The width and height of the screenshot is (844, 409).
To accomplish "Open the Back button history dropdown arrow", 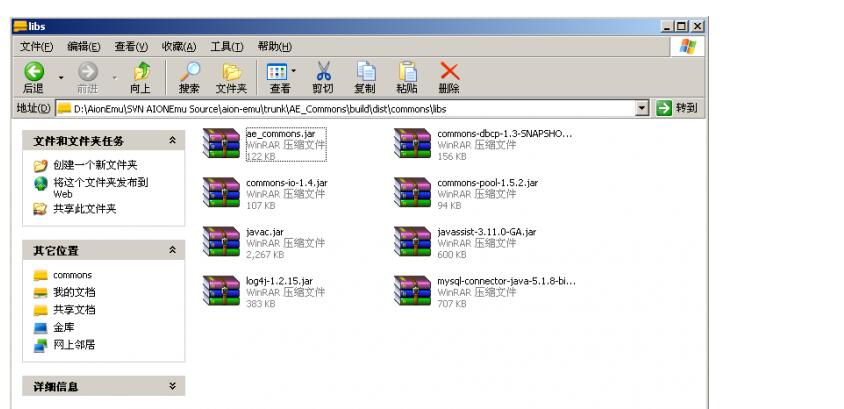I will click(61, 77).
